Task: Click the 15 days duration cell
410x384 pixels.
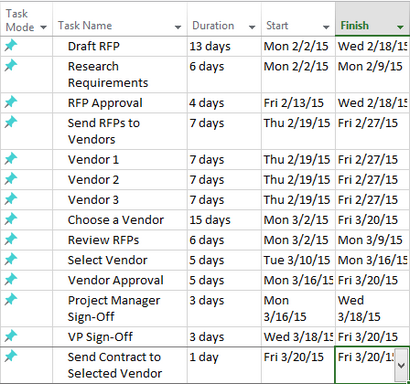Action: (x=224, y=220)
